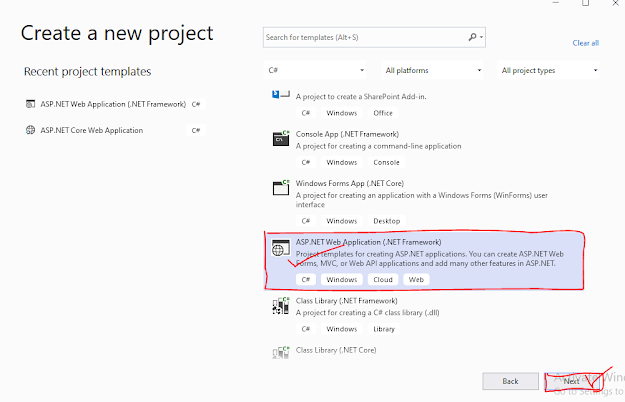Click the SharePoint Add-in description text
This screenshot has height=402, width=625.
click(x=361, y=96)
